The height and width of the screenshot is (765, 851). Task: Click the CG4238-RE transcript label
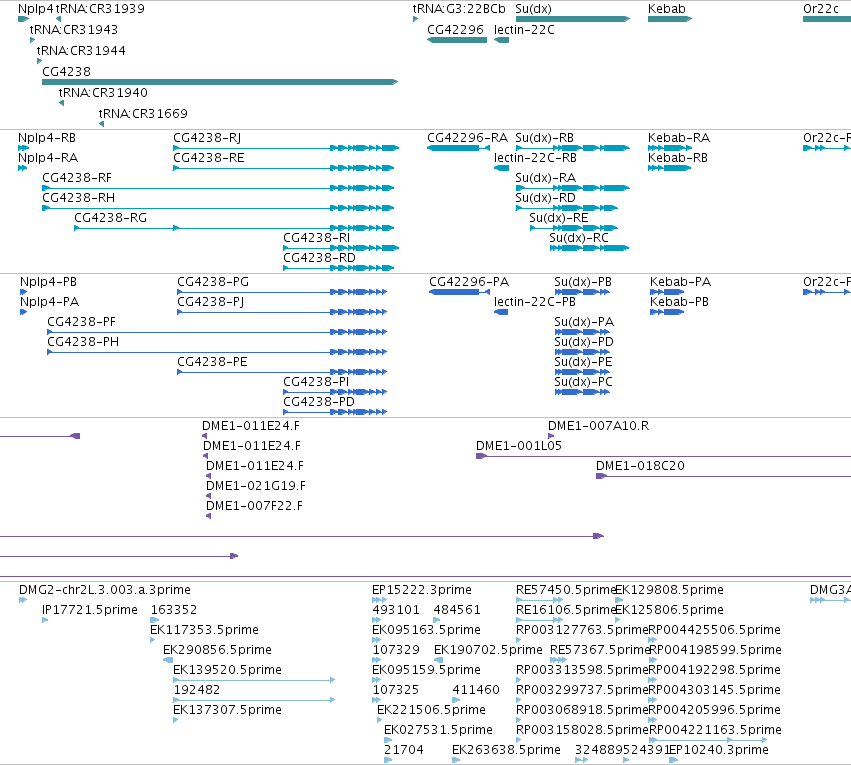(x=209, y=157)
